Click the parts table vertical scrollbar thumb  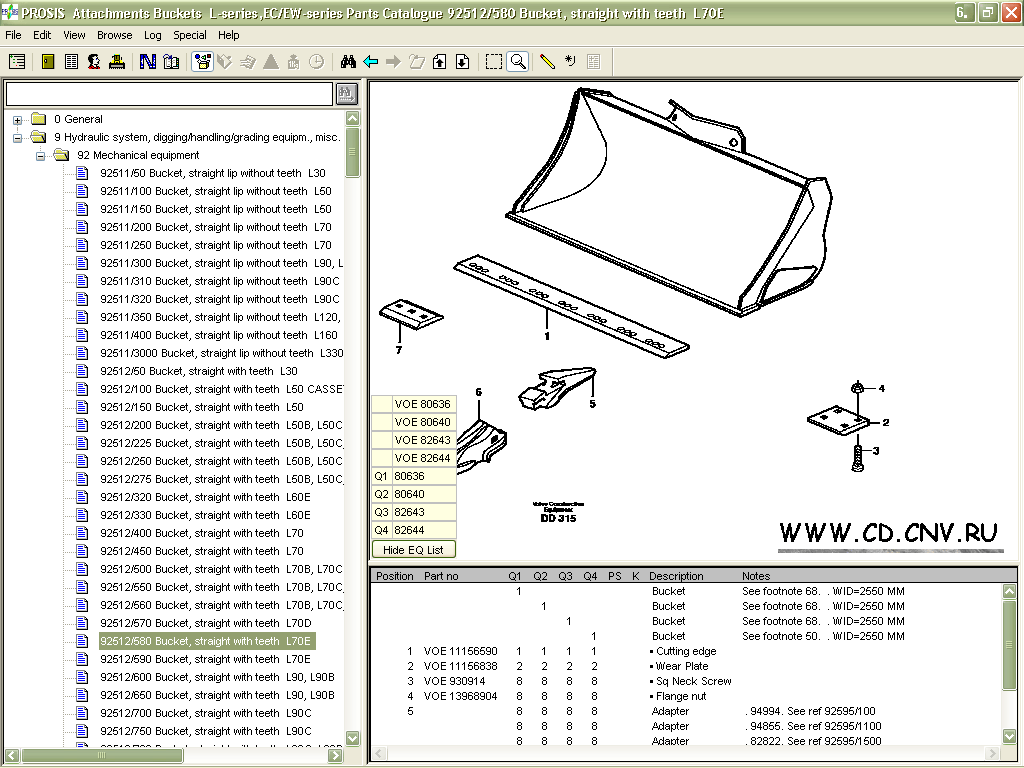pyautogui.click(x=1010, y=644)
